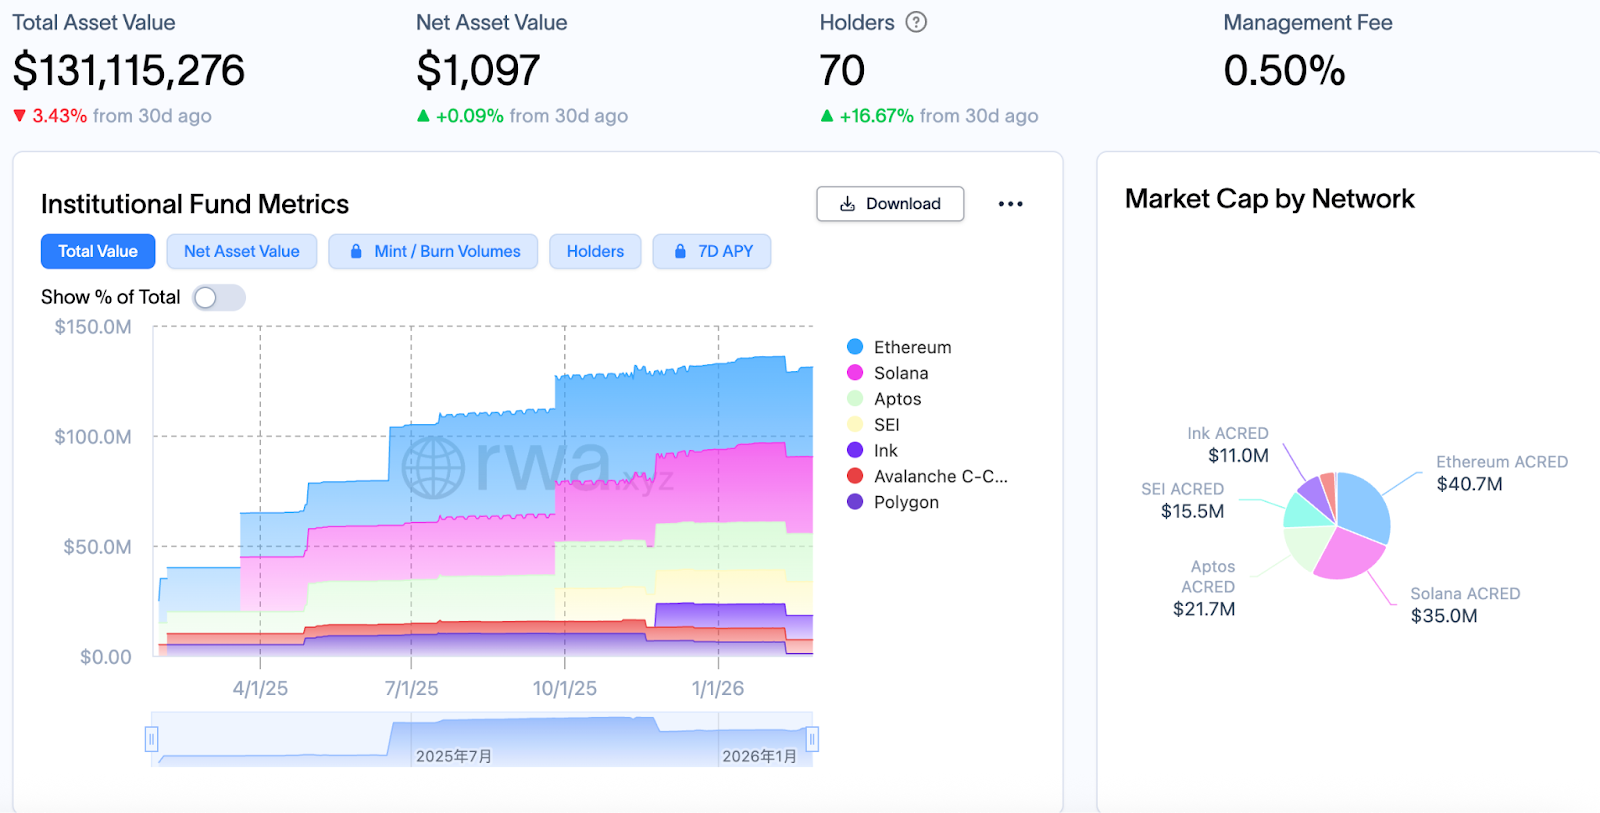Image resolution: width=1600 pixels, height=813 pixels.
Task: Click the lock icon on Mint / Burn Volumes
Action: pyautogui.click(x=356, y=252)
